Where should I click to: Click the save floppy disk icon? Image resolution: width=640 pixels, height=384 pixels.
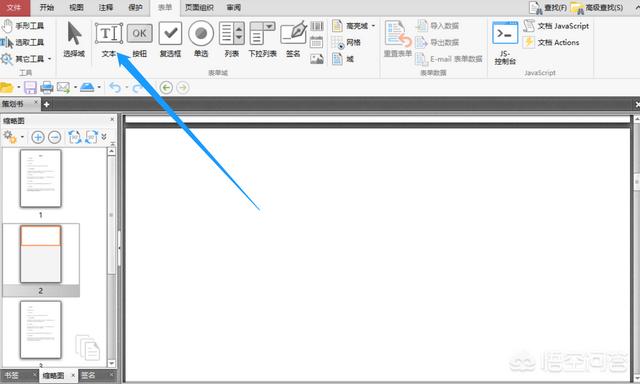[x=30, y=87]
